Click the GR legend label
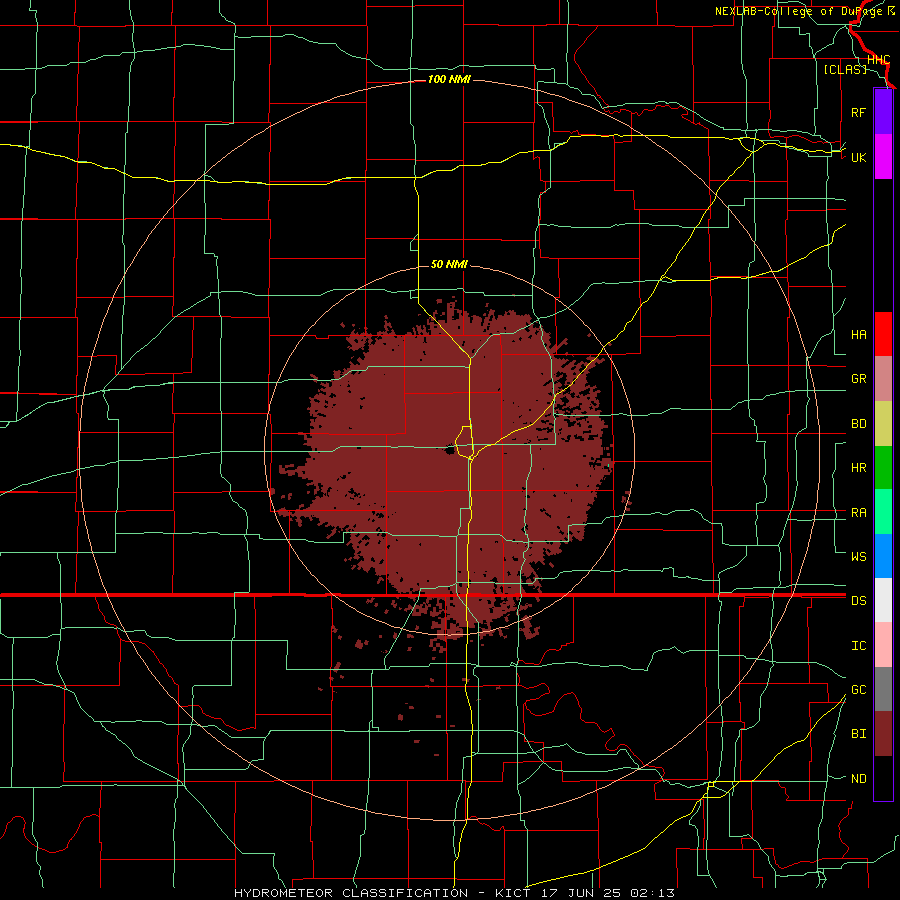The width and height of the screenshot is (900, 900). click(x=858, y=379)
